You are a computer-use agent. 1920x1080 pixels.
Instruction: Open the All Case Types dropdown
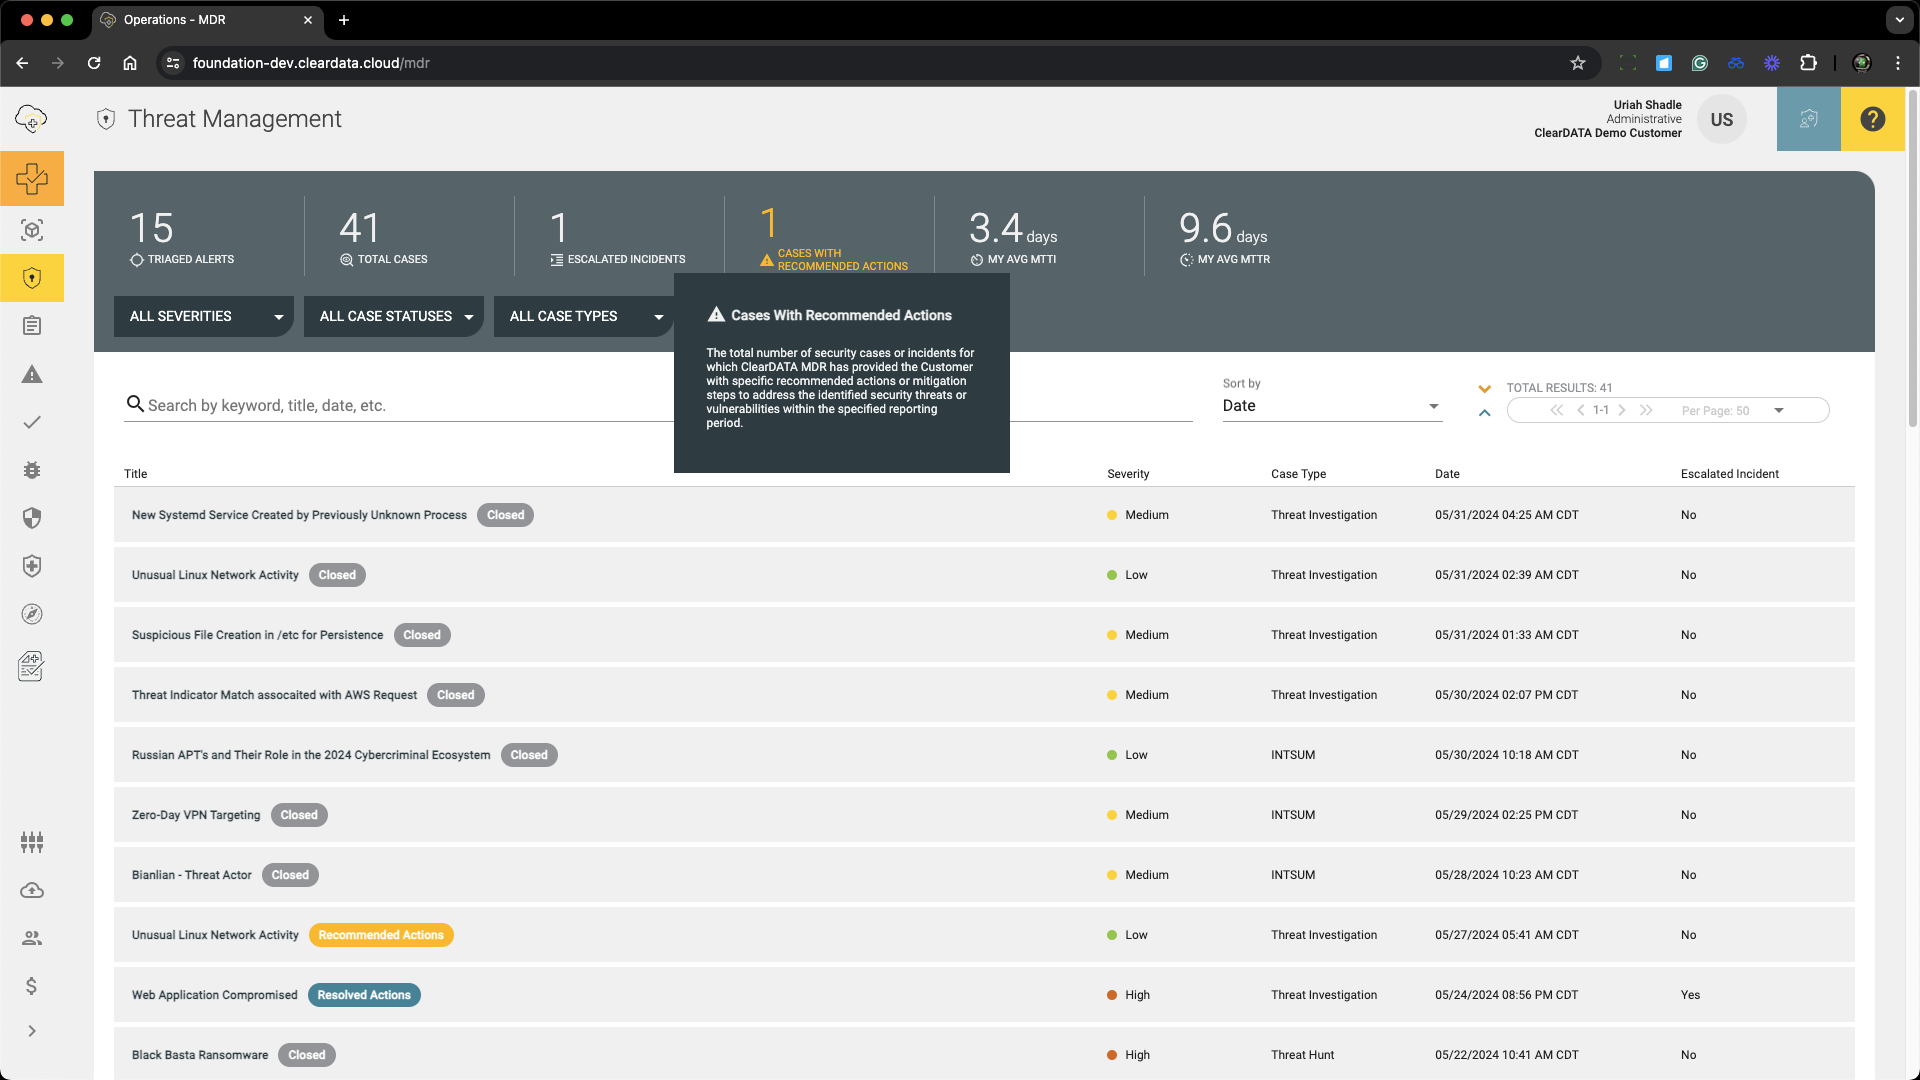583,316
